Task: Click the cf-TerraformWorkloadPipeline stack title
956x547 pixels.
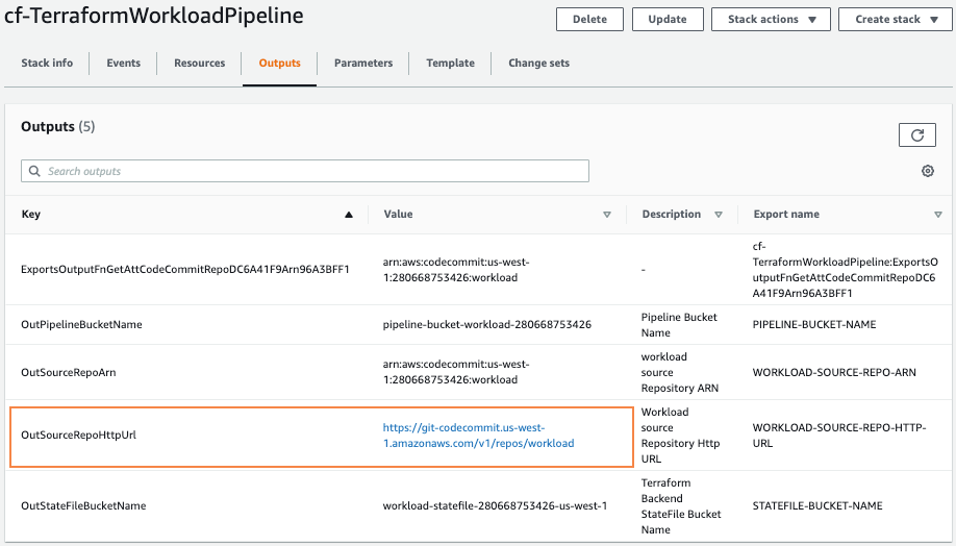Action: [x=154, y=16]
